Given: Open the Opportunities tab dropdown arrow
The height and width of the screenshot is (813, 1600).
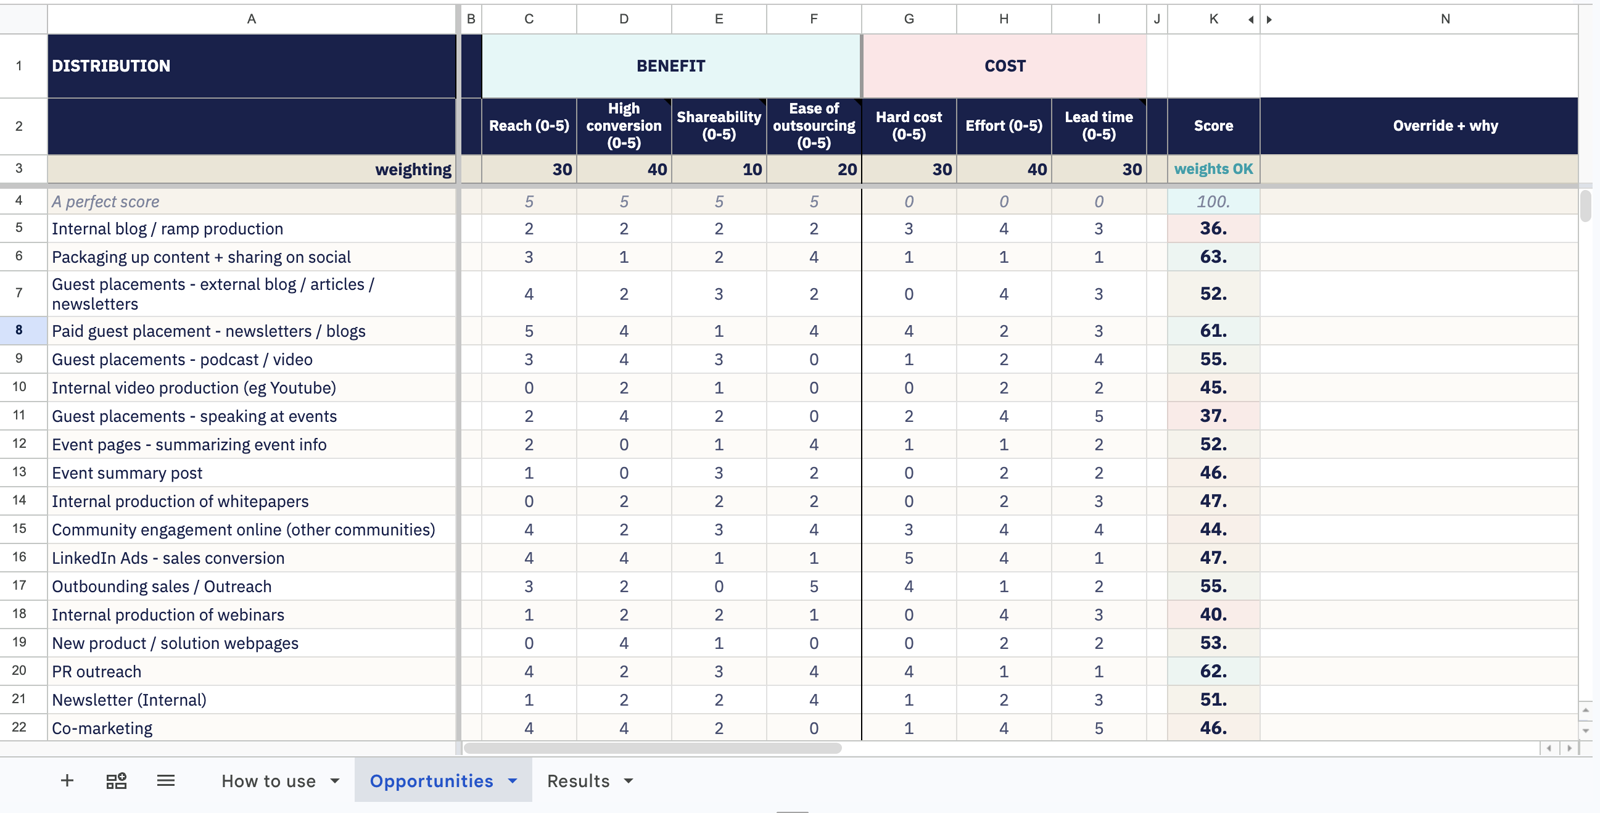Looking at the screenshot, I should coord(513,781).
